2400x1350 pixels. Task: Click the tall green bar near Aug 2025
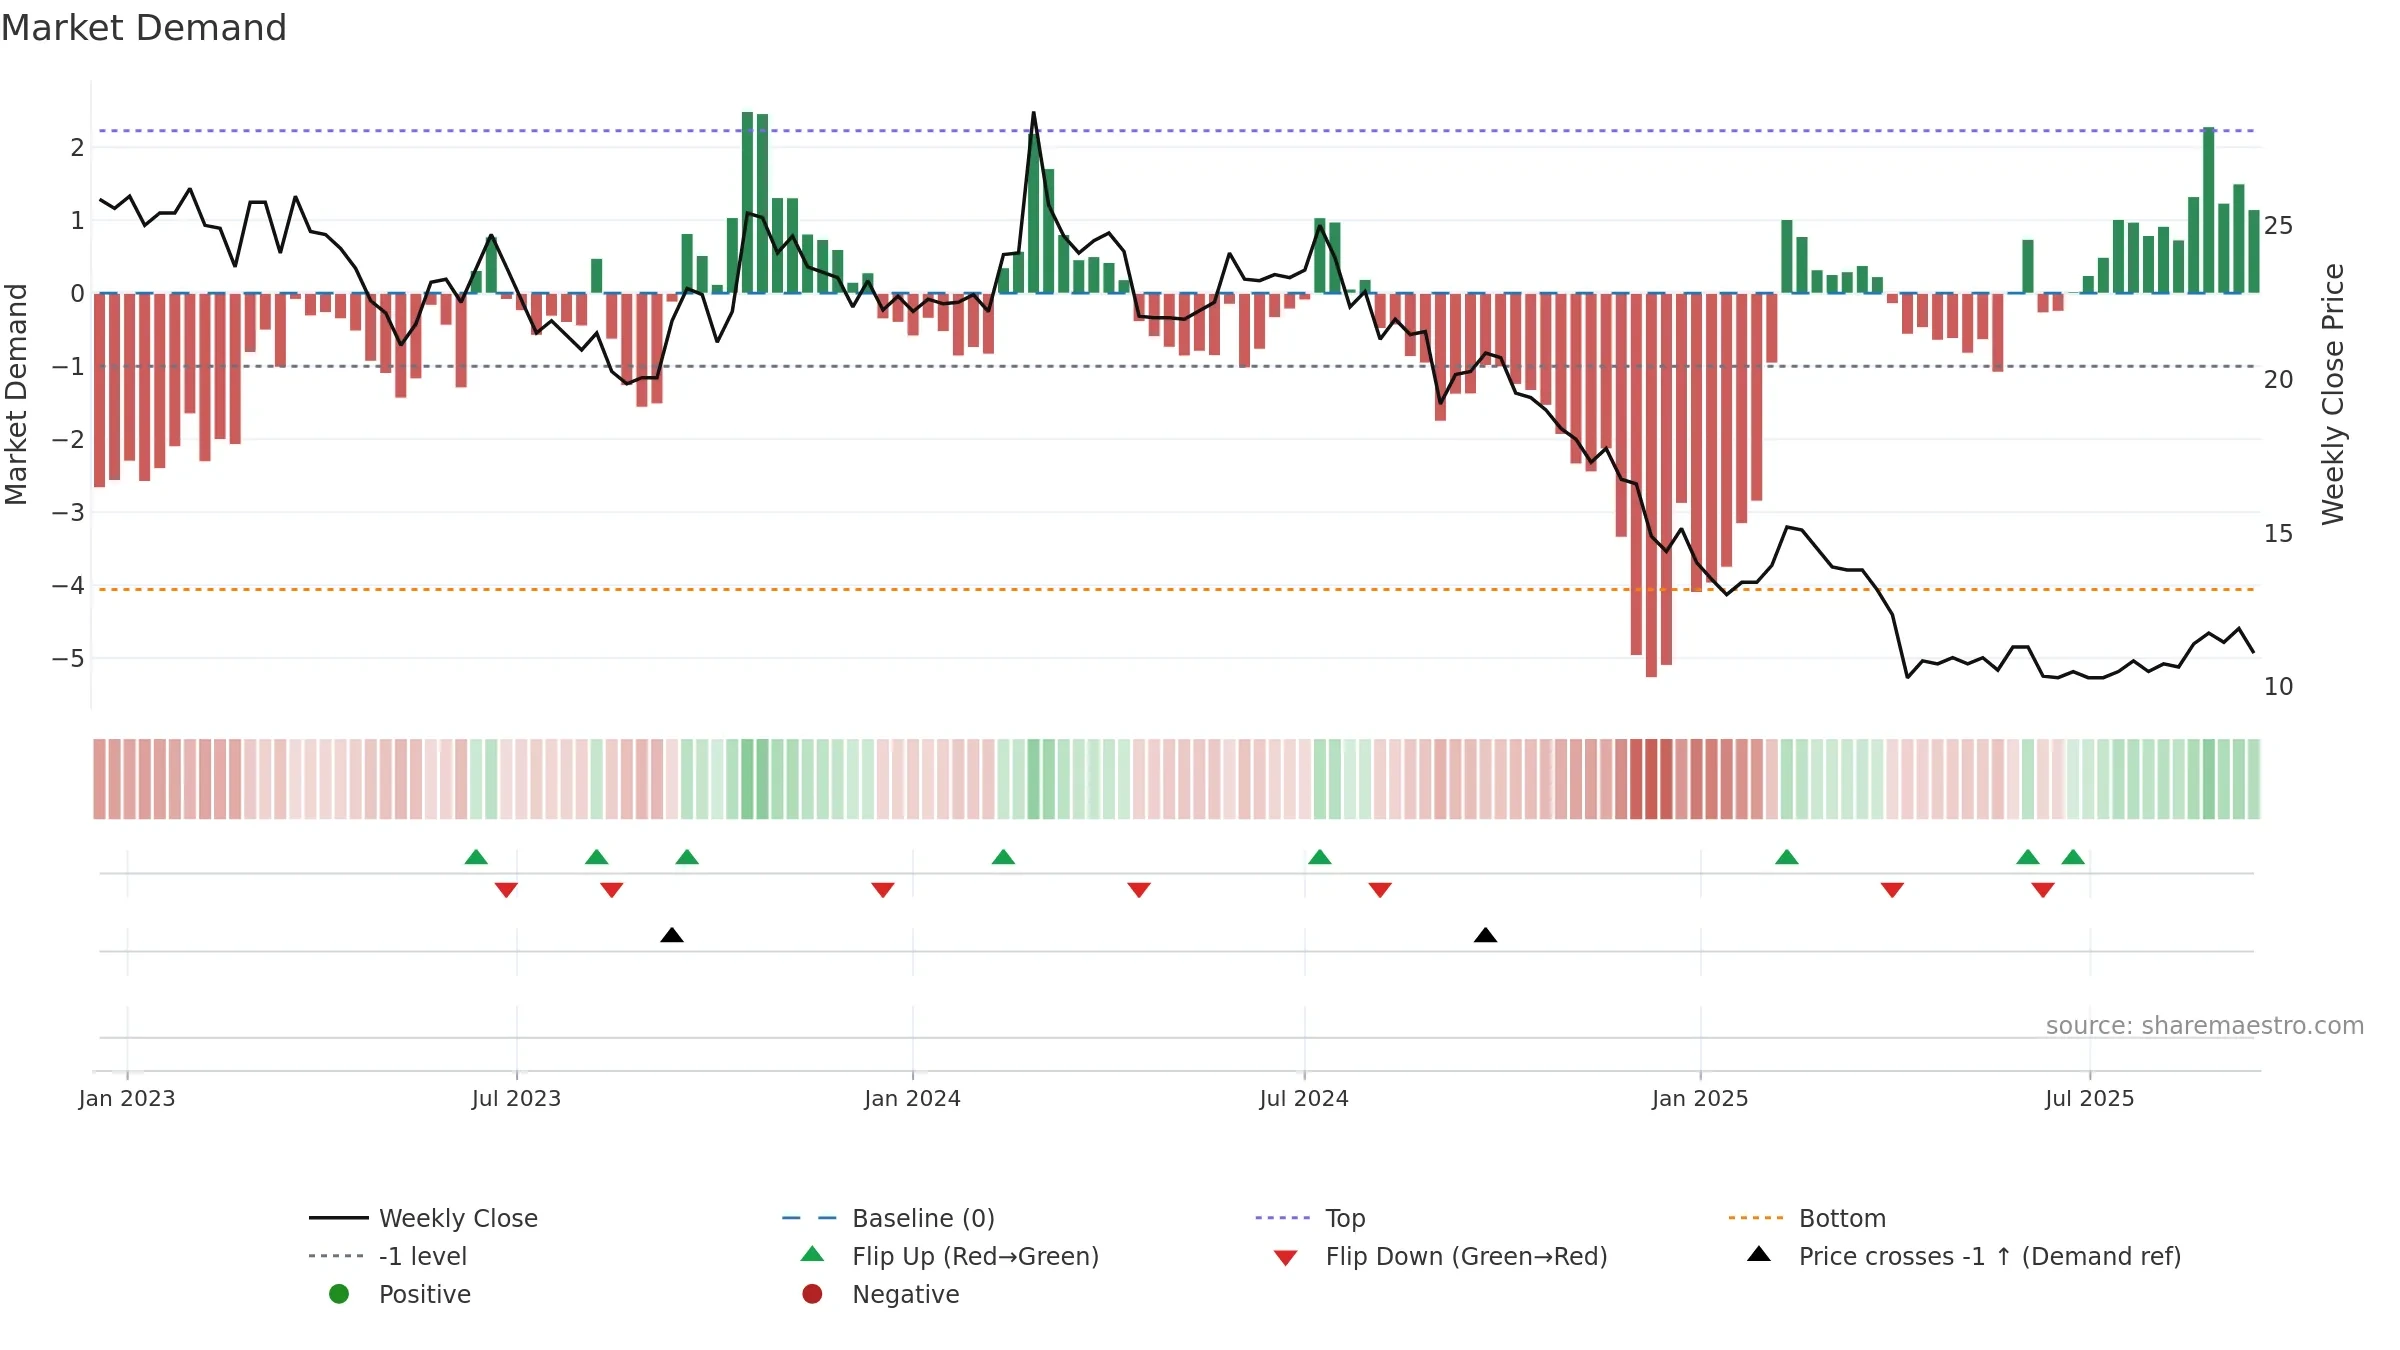(x=2209, y=210)
